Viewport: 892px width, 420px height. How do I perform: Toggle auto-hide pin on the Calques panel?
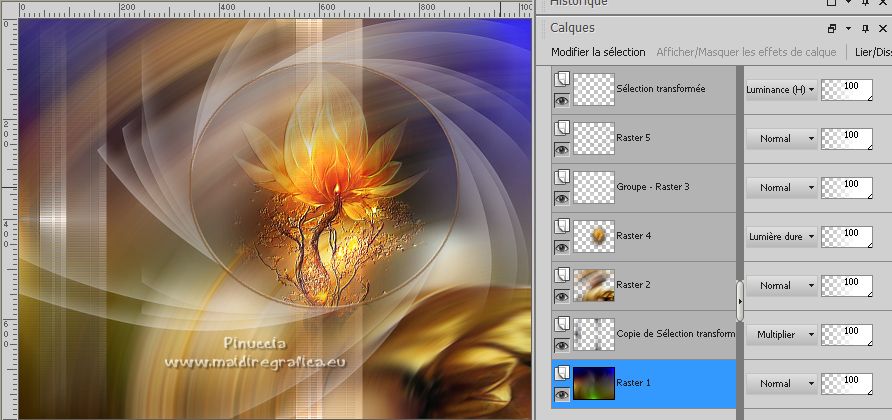click(x=865, y=28)
